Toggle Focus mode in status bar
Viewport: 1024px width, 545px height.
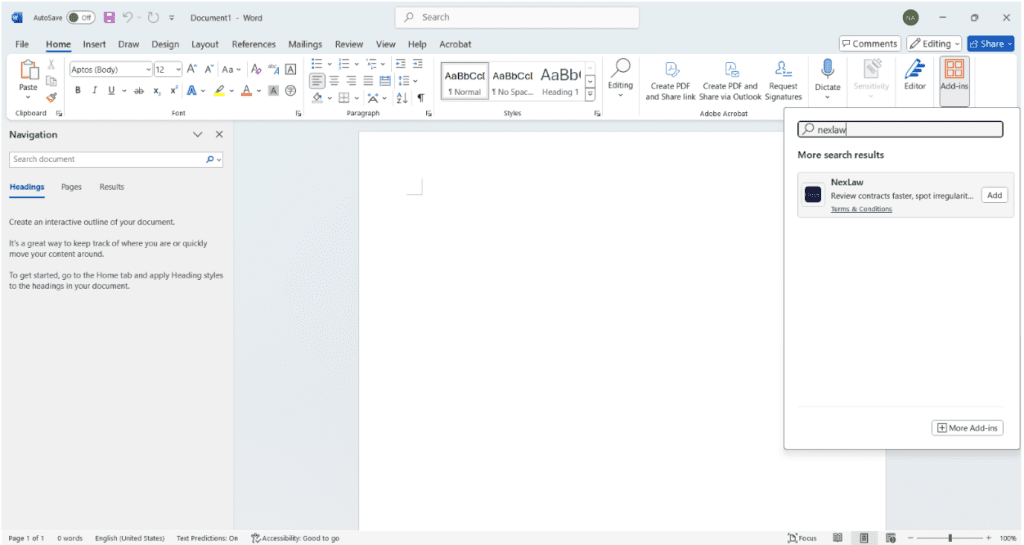point(803,538)
